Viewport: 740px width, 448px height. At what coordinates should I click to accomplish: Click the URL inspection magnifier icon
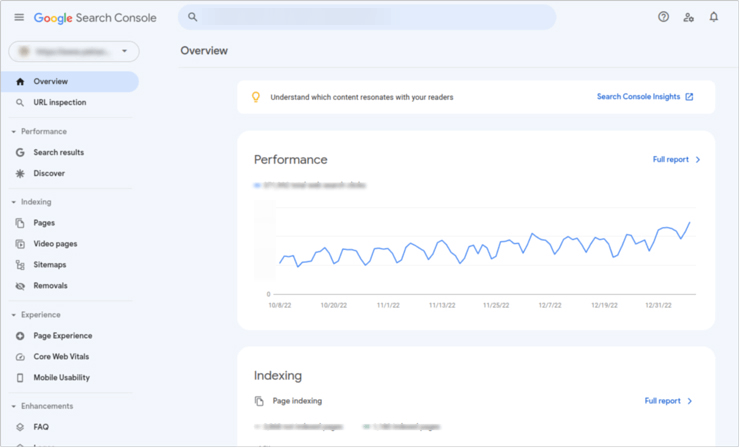point(20,102)
